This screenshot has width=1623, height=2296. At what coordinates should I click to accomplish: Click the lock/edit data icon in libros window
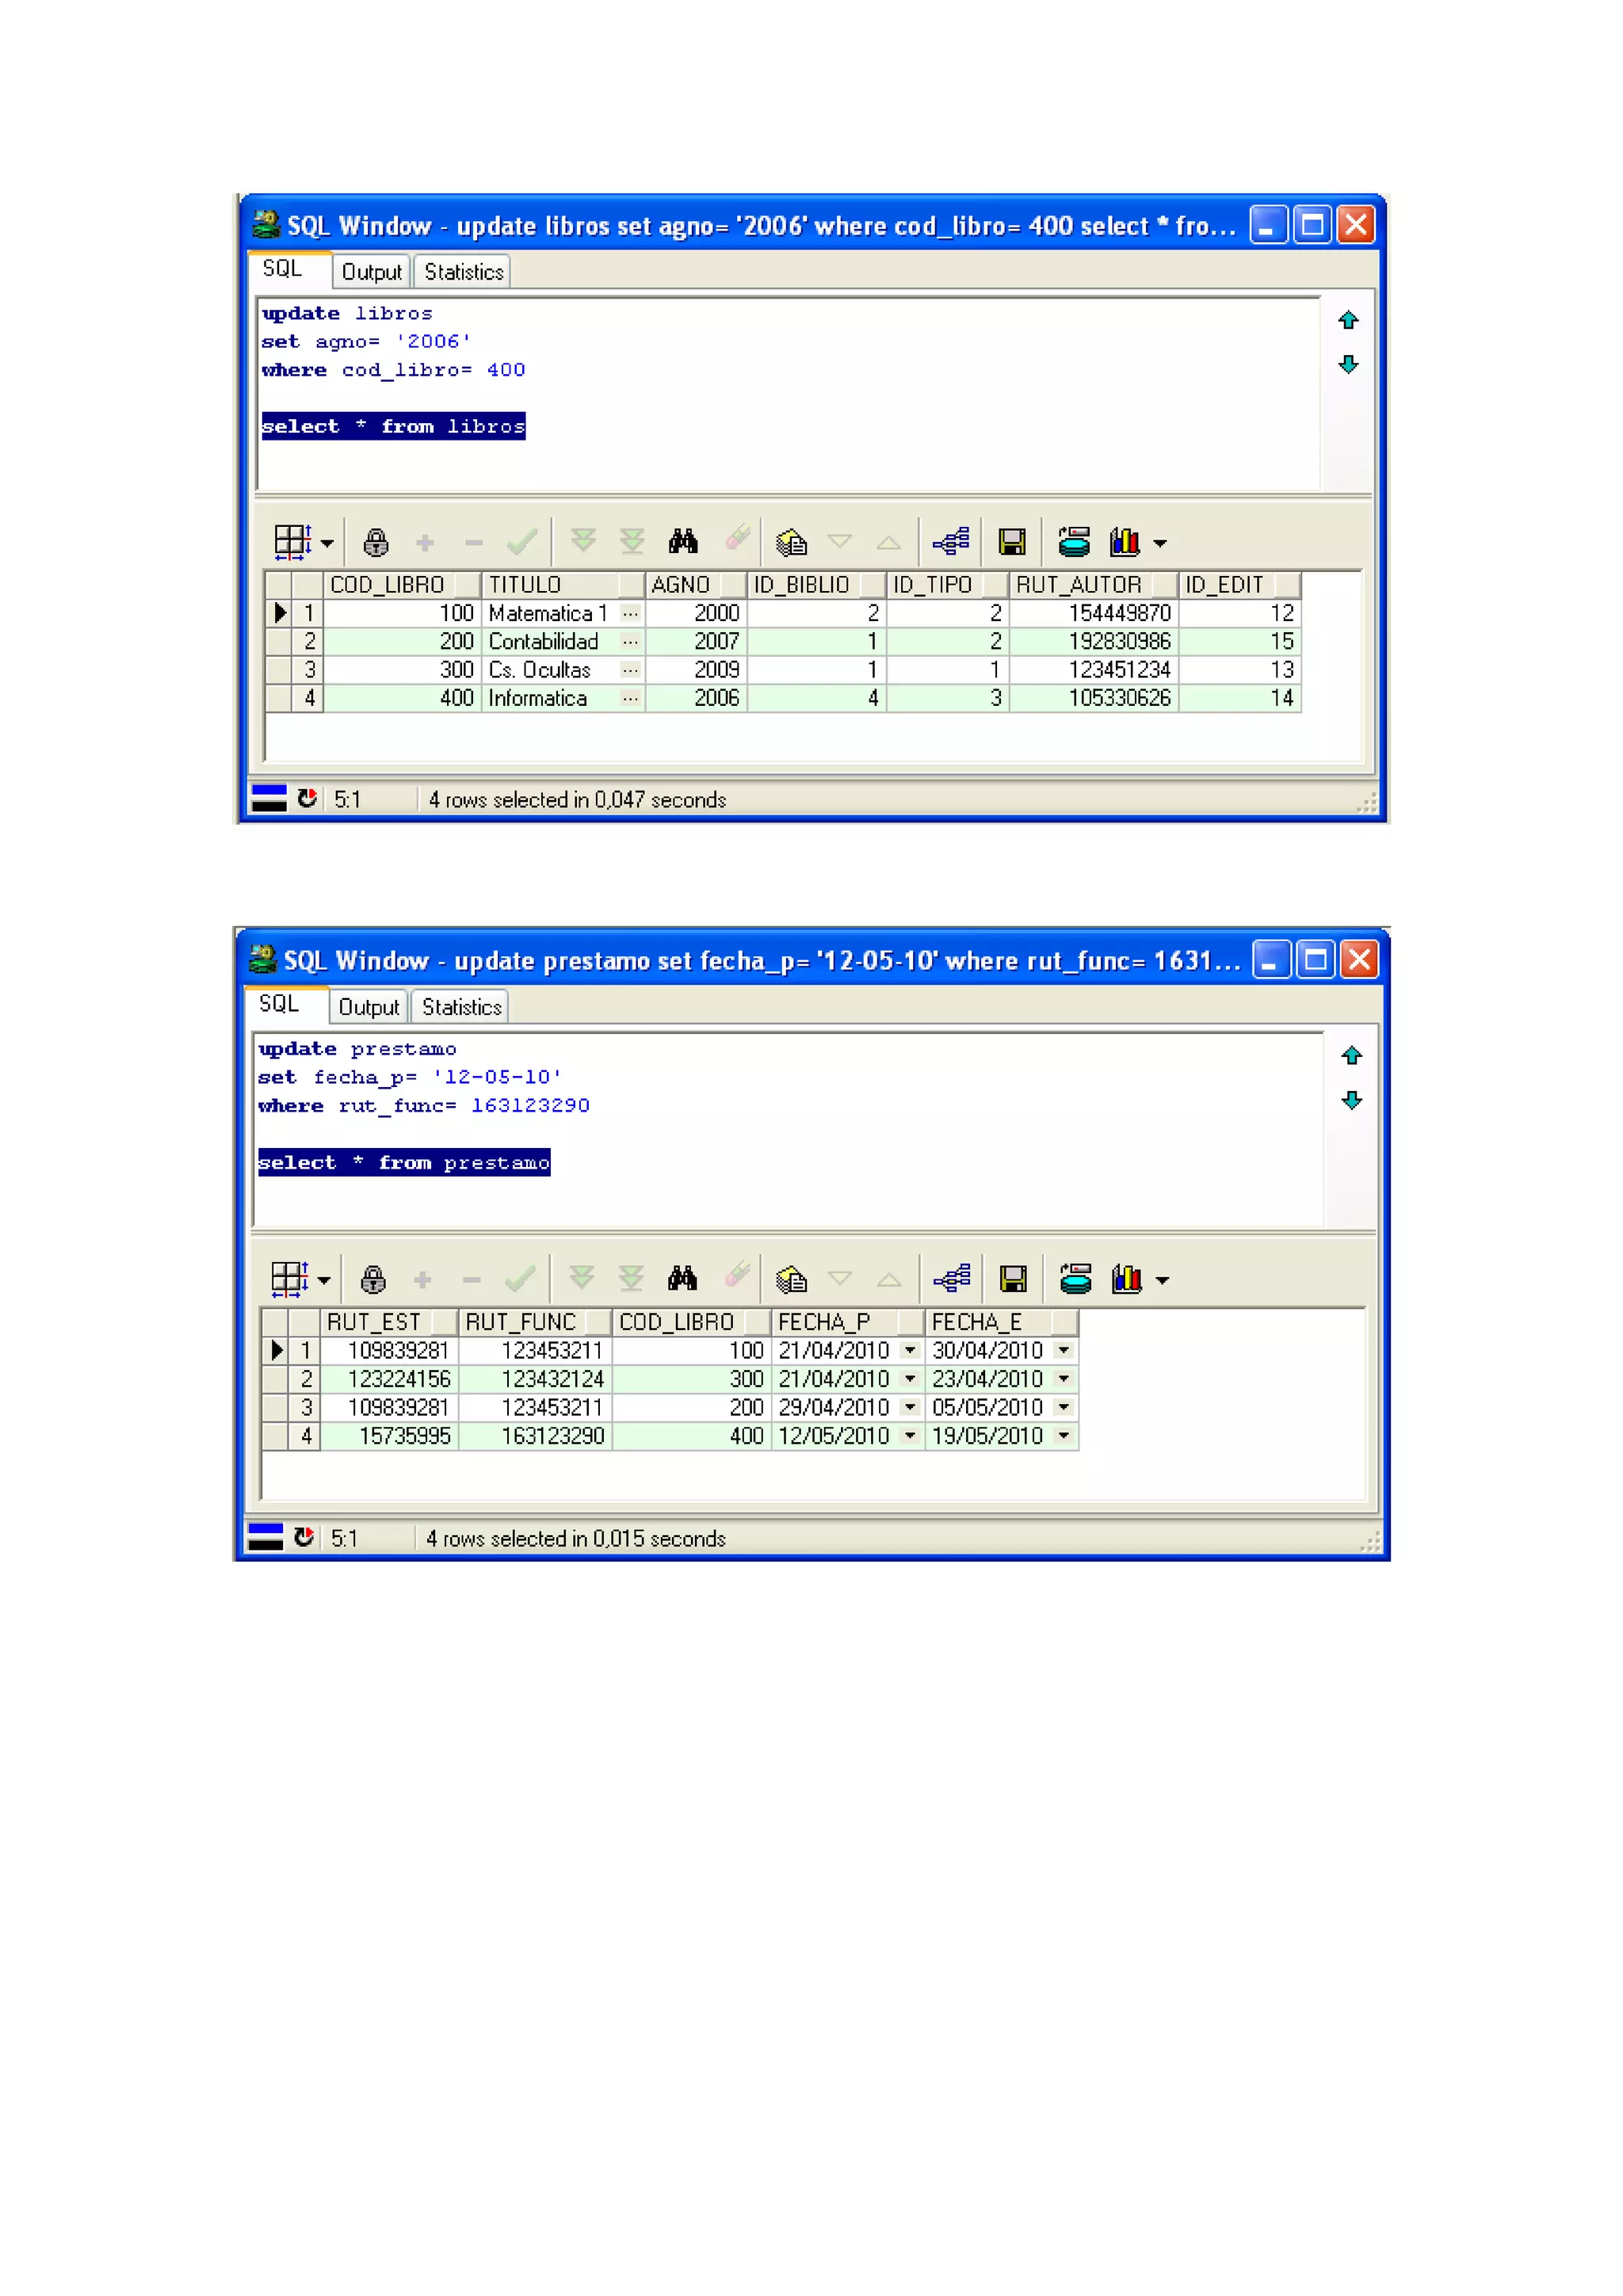(x=376, y=542)
